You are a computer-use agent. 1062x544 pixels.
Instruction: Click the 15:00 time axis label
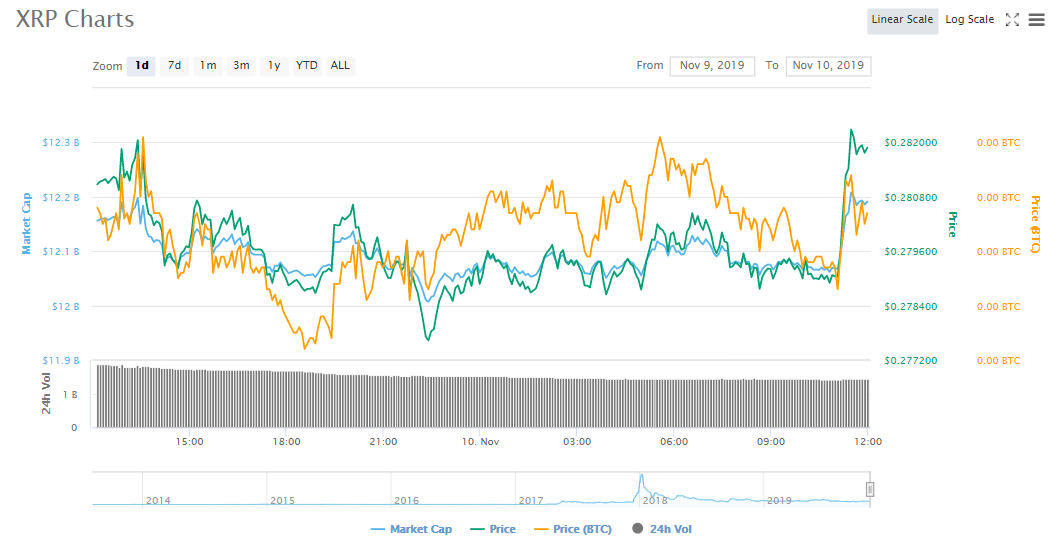coord(190,442)
